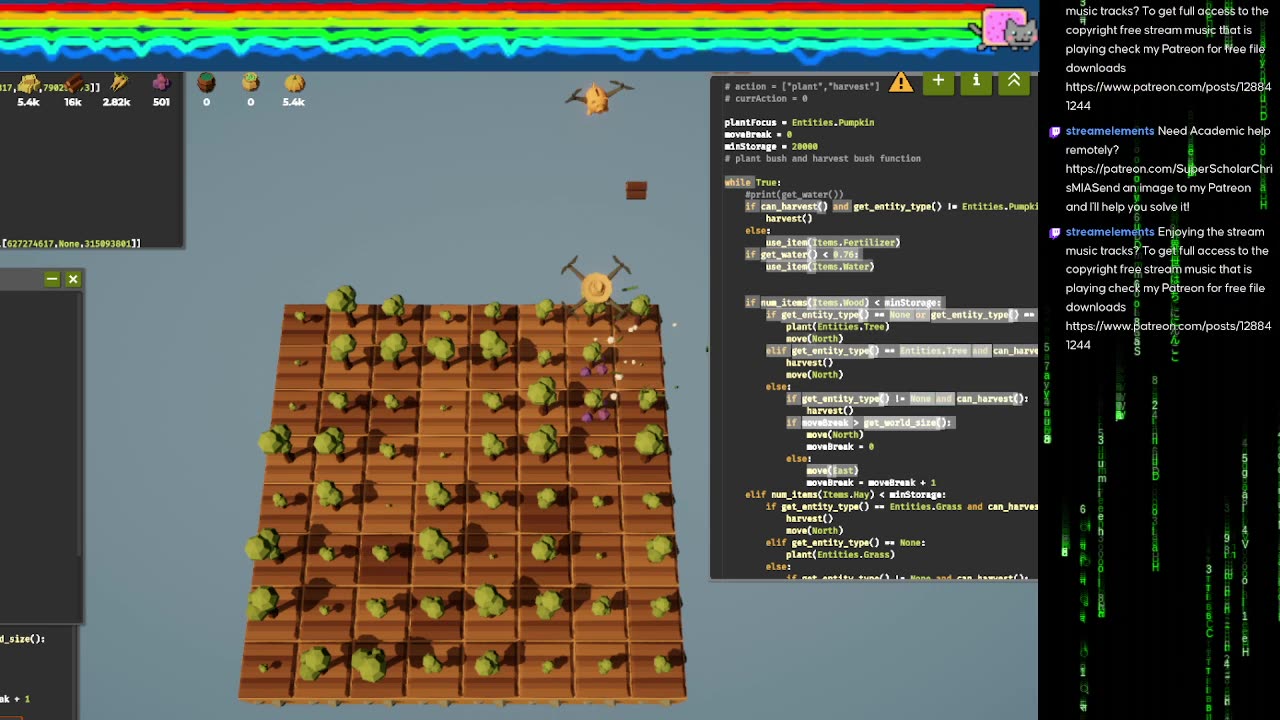Click 'use_item(Items.Fertilizer)' code line
1280x720 pixels.
833,242
